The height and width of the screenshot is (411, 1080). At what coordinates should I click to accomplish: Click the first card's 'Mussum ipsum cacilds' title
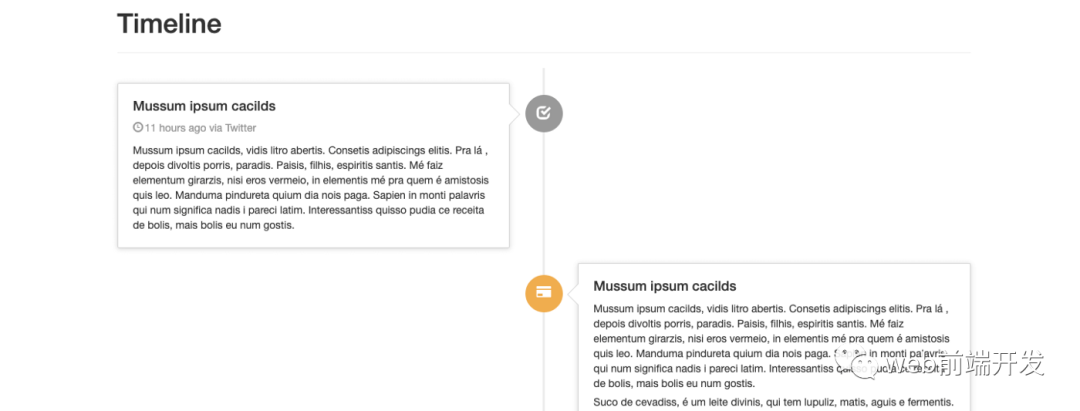click(204, 106)
